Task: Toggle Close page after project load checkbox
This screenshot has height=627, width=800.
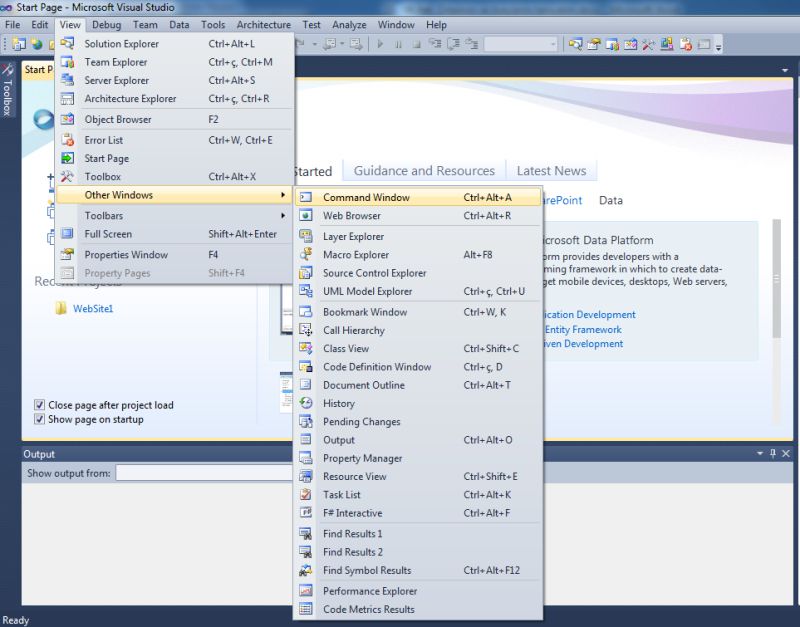Action: coord(39,405)
